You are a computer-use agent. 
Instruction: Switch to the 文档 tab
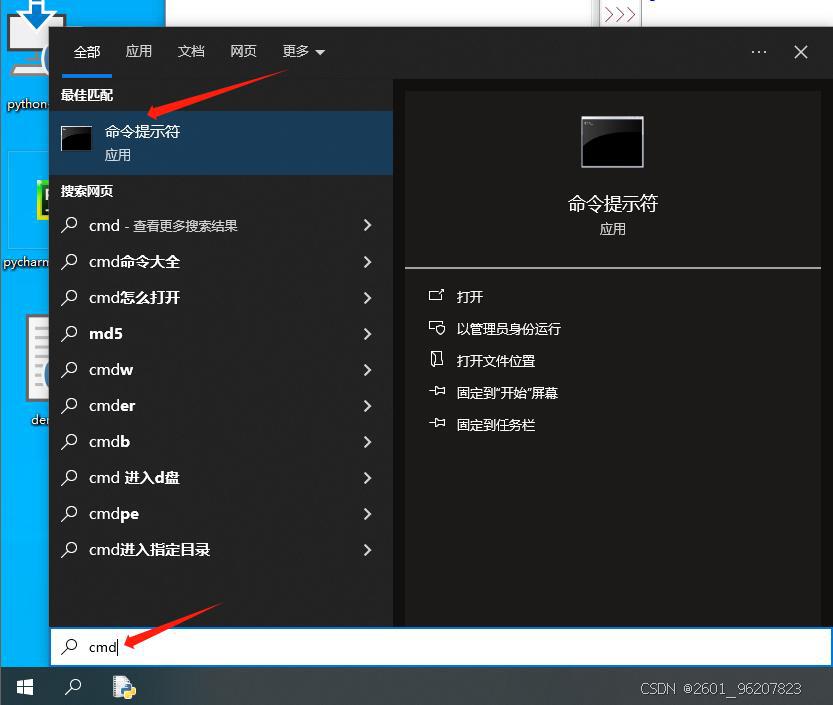pyautogui.click(x=191, y=52)
